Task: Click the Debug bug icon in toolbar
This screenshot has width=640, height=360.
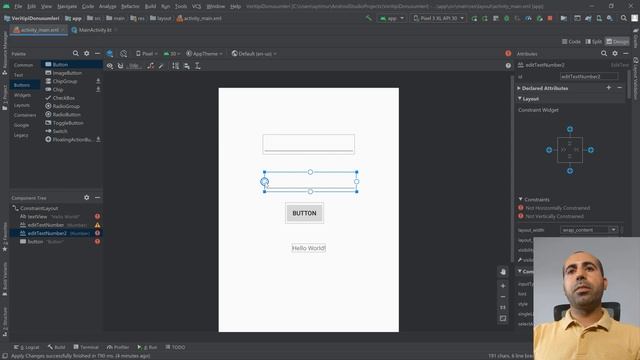Action: pos(507,18)
